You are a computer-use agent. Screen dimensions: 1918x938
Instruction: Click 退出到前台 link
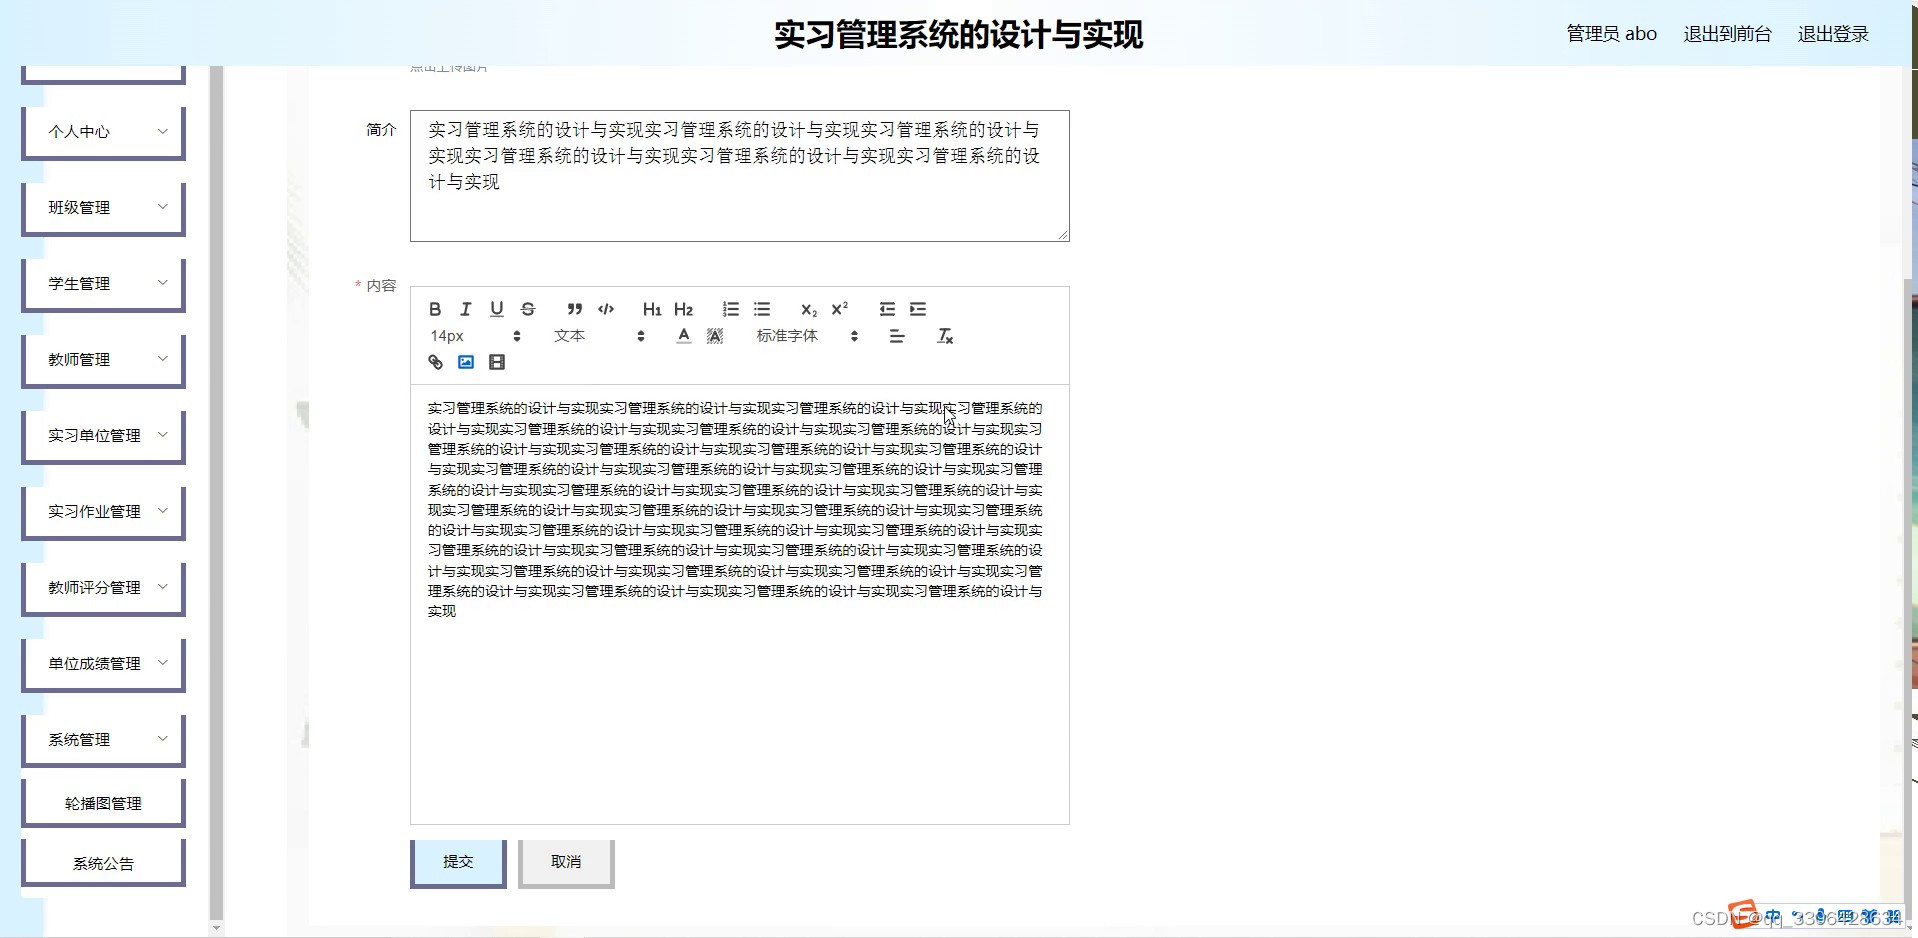coord(1727,34)
